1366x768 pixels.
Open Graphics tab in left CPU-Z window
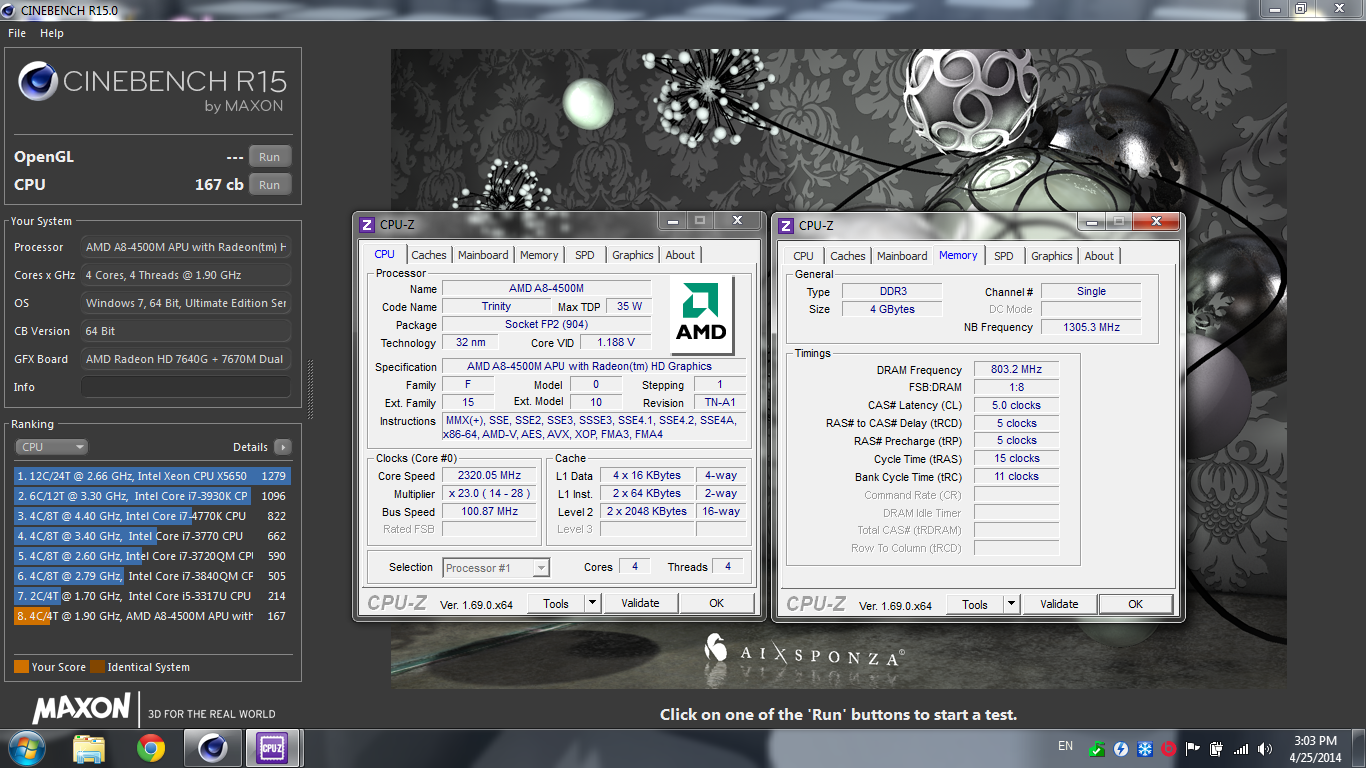pos(633,255)
